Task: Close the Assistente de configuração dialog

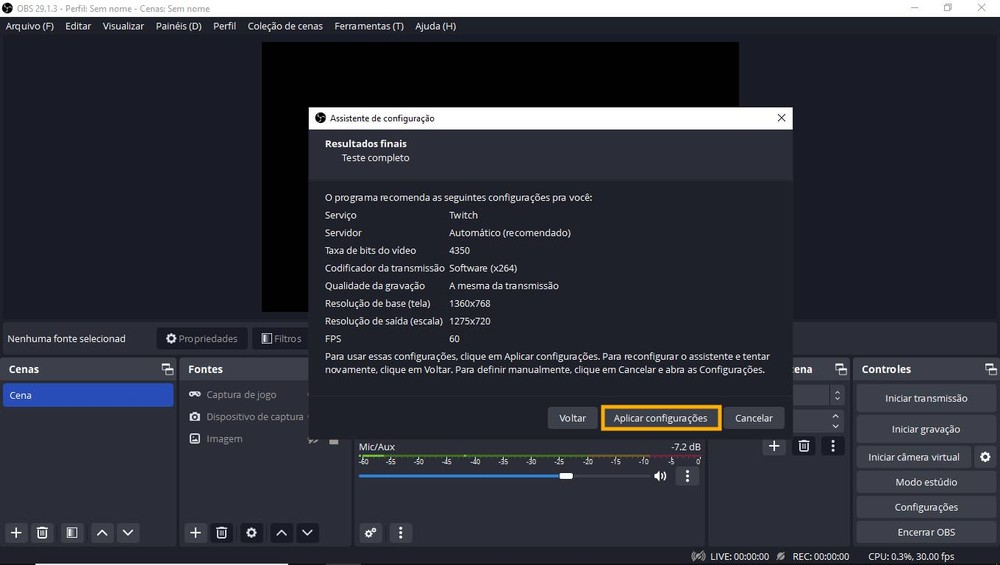Action: (x=781, y=118)
